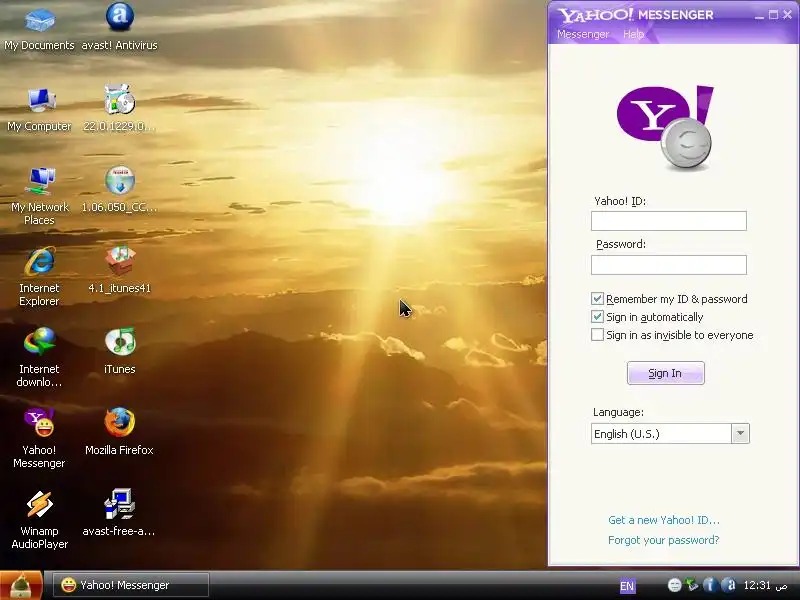Open the Messenger menu
This screenshot has height=600, width=800.
click(583, 34)
